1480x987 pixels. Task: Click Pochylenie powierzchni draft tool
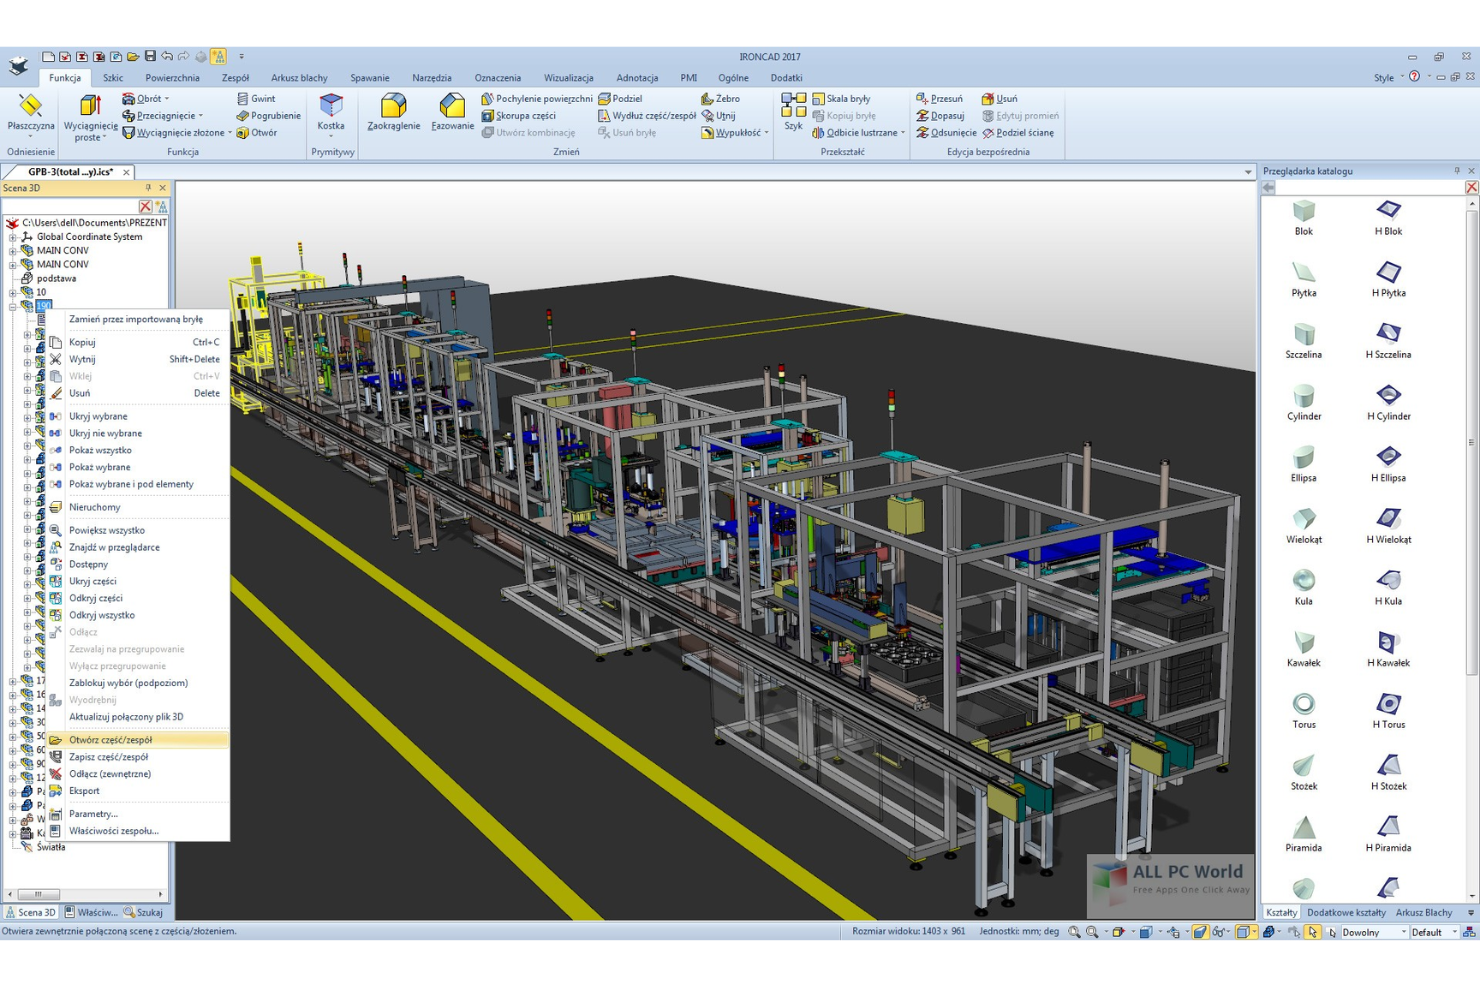click(x=537, y=99)
